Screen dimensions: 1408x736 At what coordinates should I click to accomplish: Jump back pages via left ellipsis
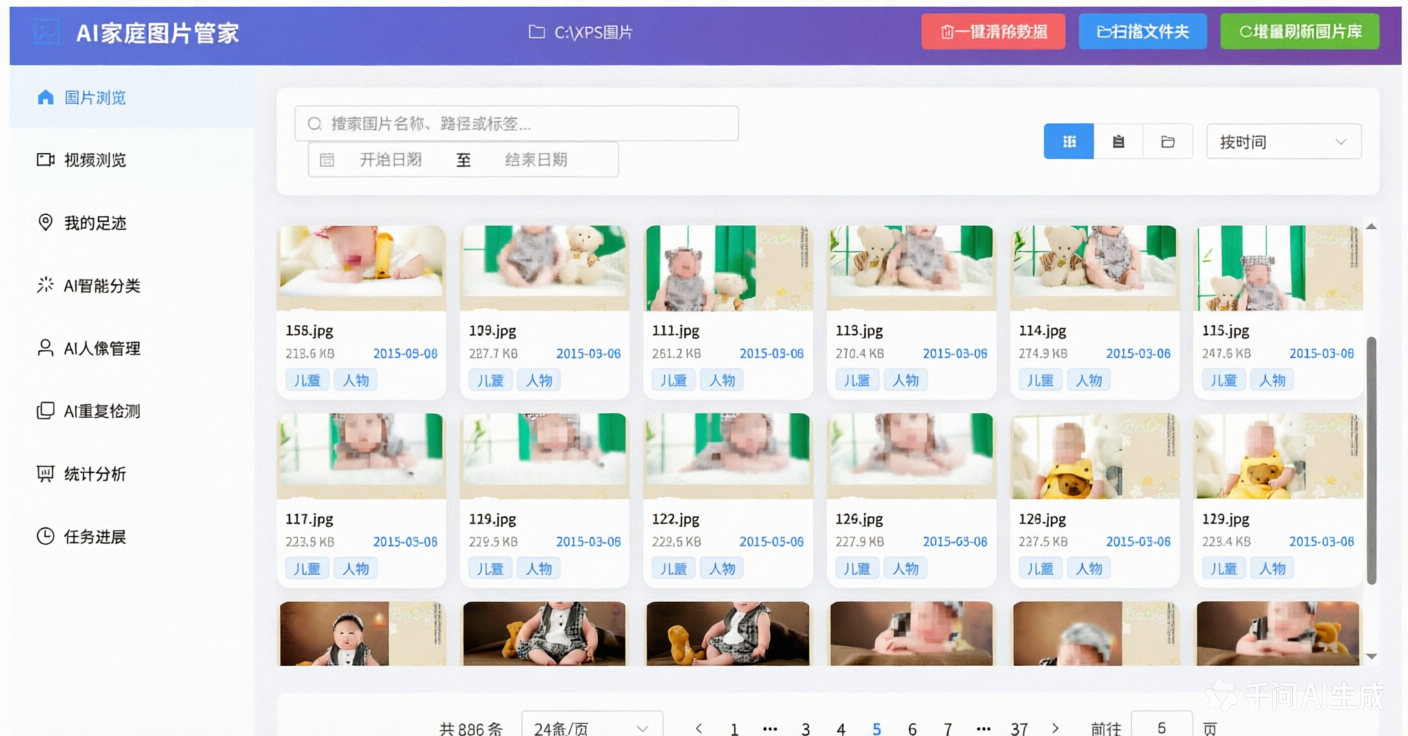[770, 729]
